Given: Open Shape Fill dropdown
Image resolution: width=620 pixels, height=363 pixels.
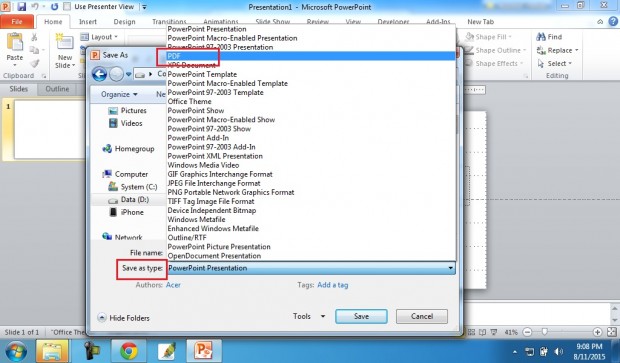Looking at the screenshot, I should pyautogui.click(x=489, y=37).
